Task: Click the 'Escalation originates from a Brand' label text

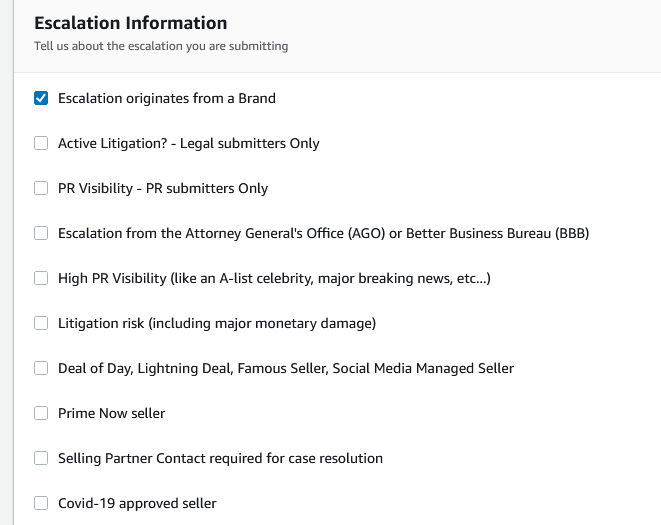Action: [167, 98]
